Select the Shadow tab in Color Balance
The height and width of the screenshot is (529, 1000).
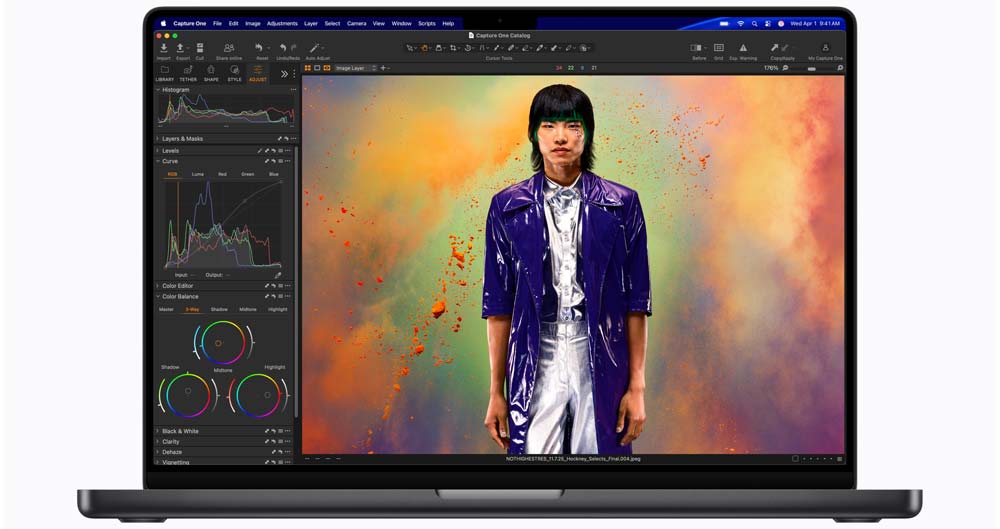(219, 309)
